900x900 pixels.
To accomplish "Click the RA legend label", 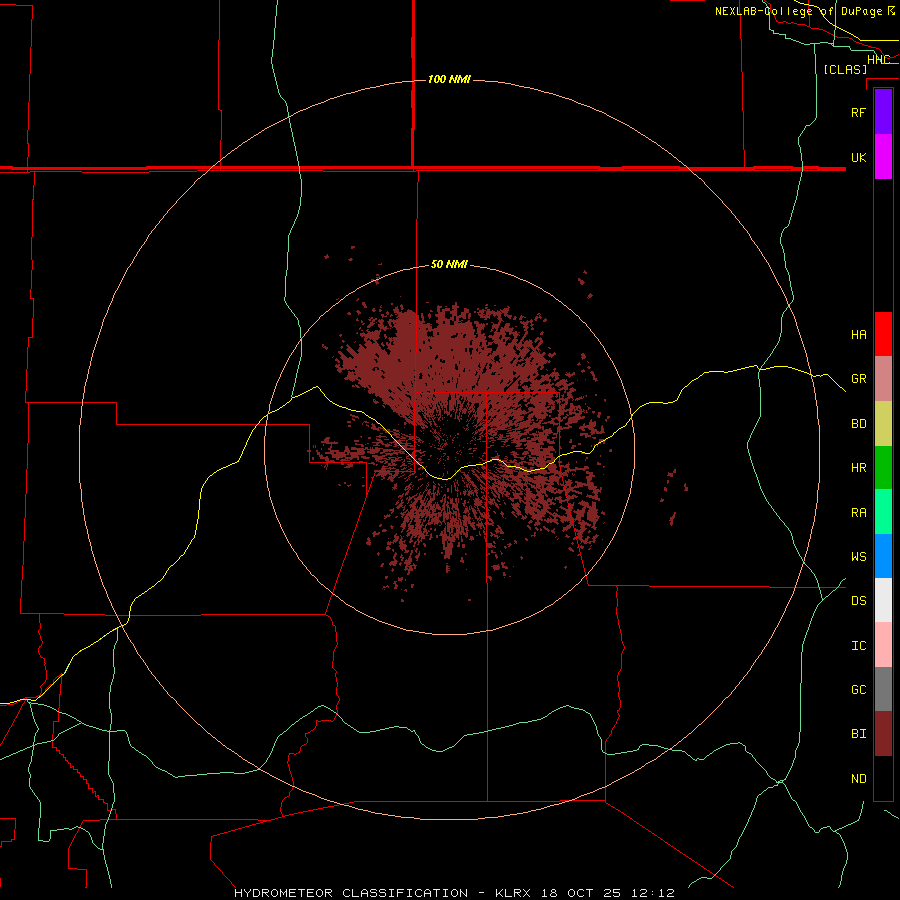I will tap(858, 513).
